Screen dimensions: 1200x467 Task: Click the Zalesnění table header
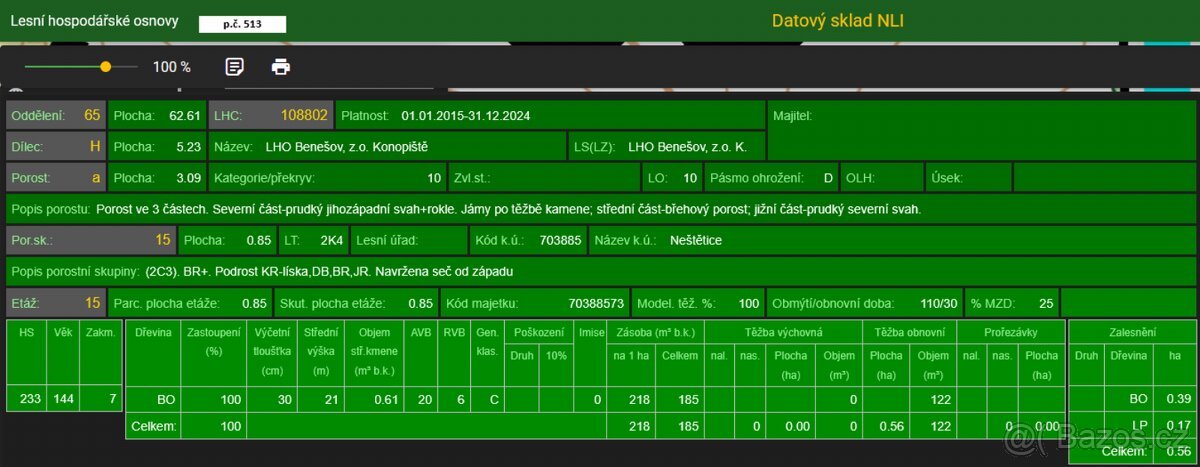click(x=1133, y=331)
